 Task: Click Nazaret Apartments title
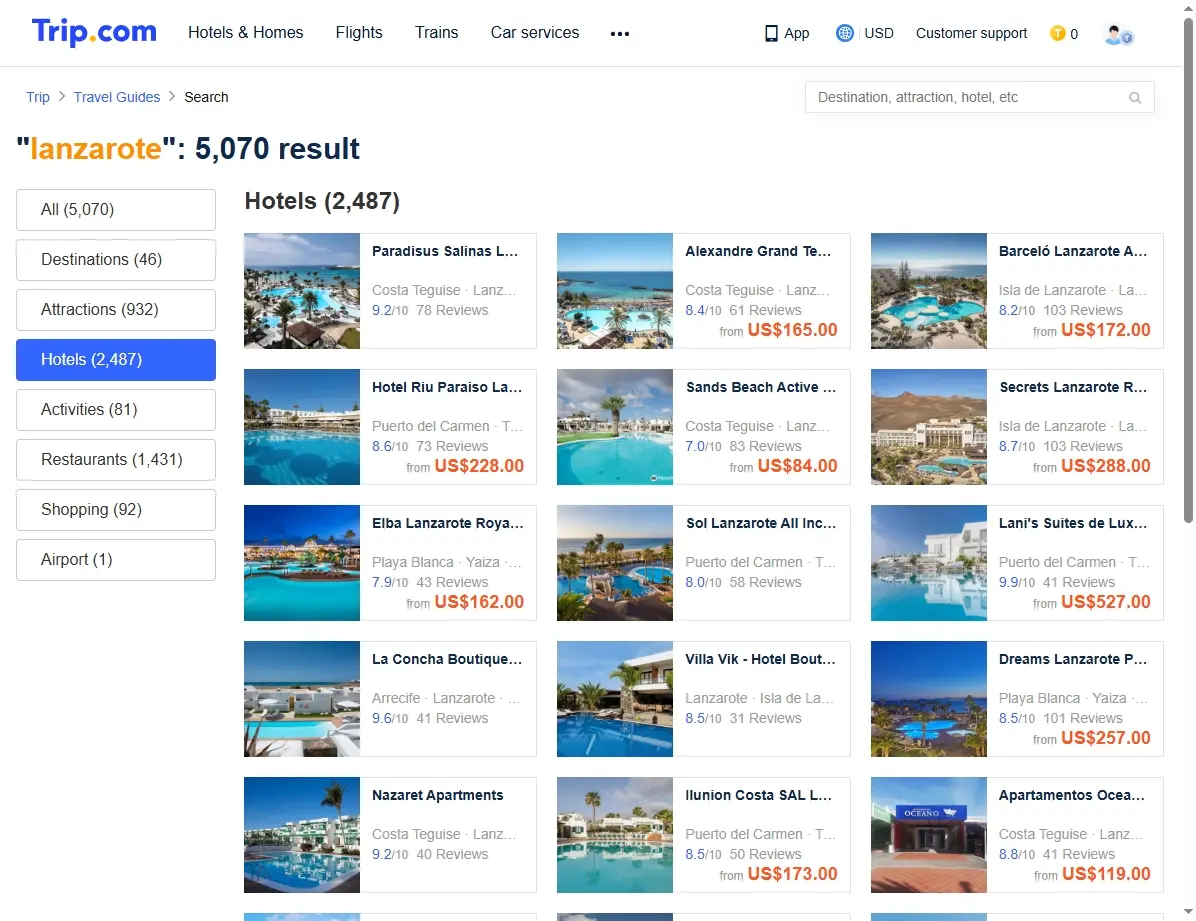[438, 795]
